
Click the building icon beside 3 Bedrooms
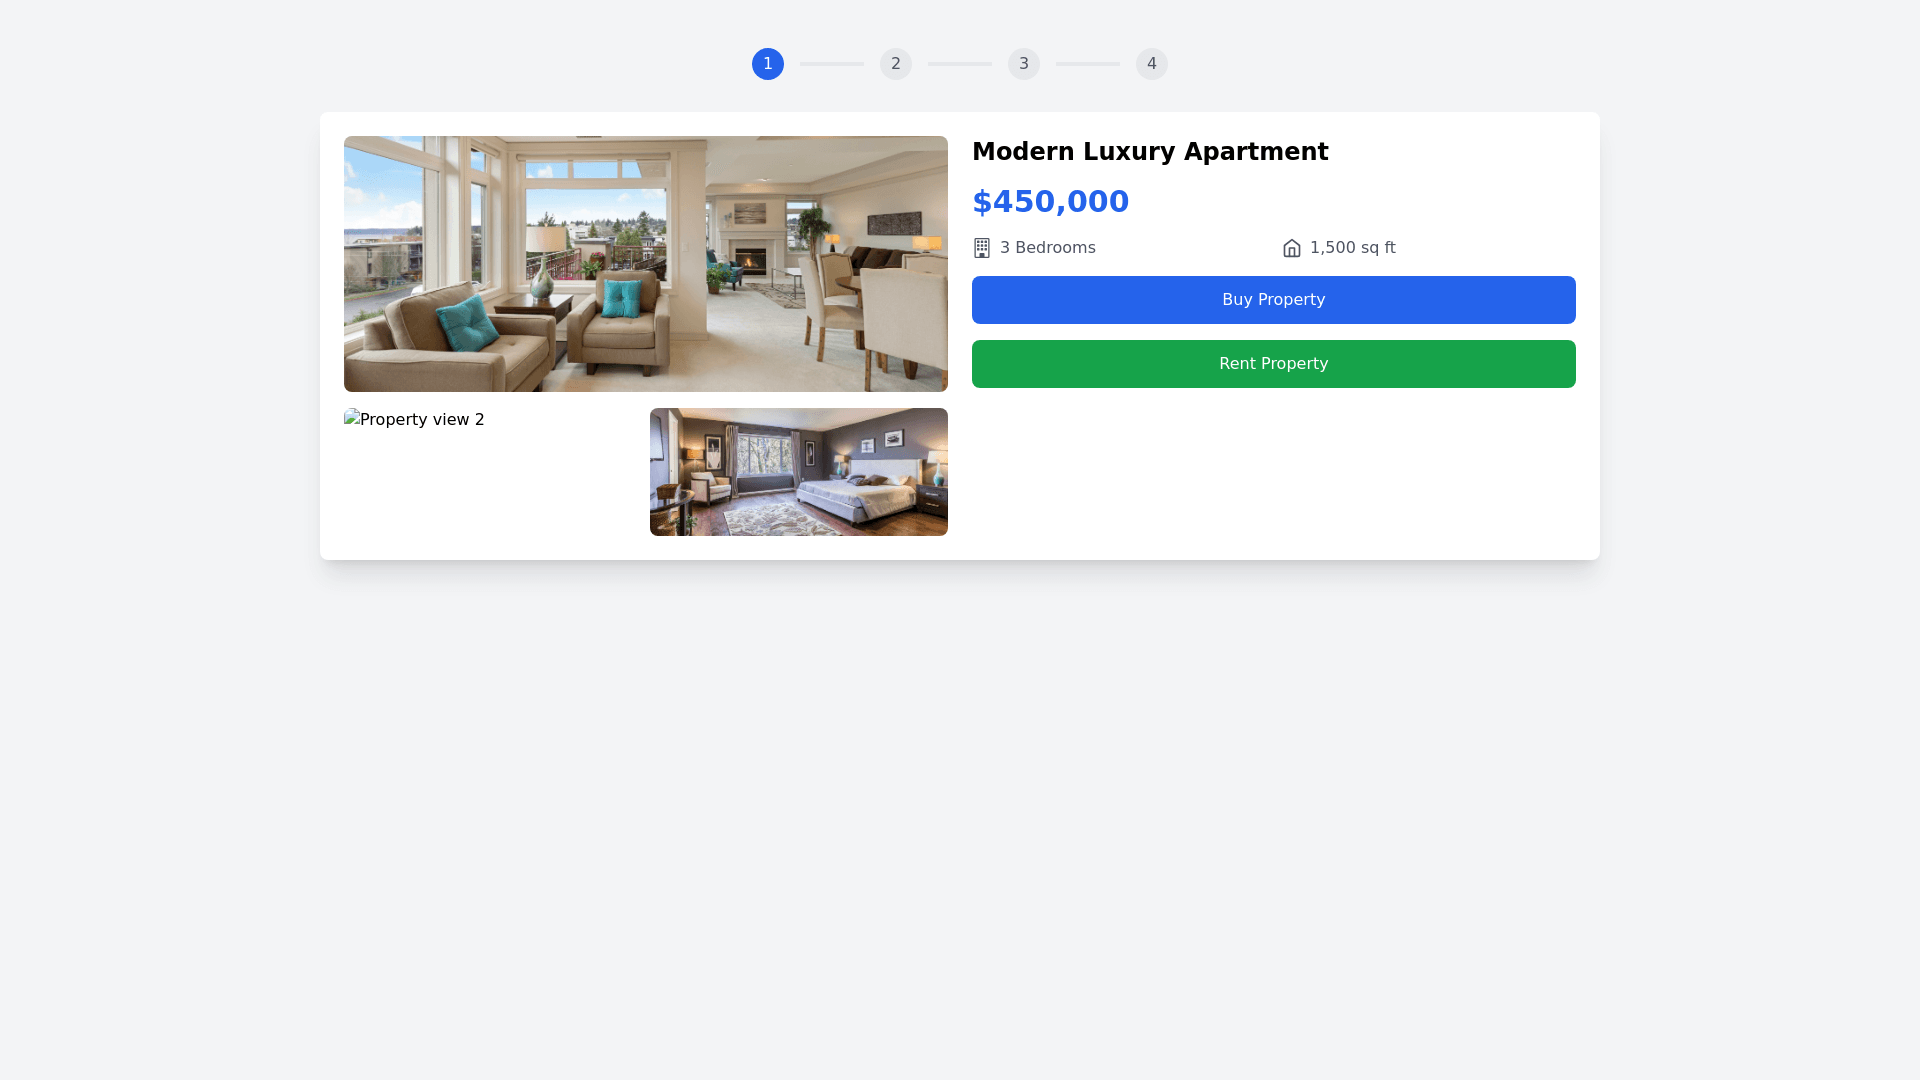click(x=982, y=248)
